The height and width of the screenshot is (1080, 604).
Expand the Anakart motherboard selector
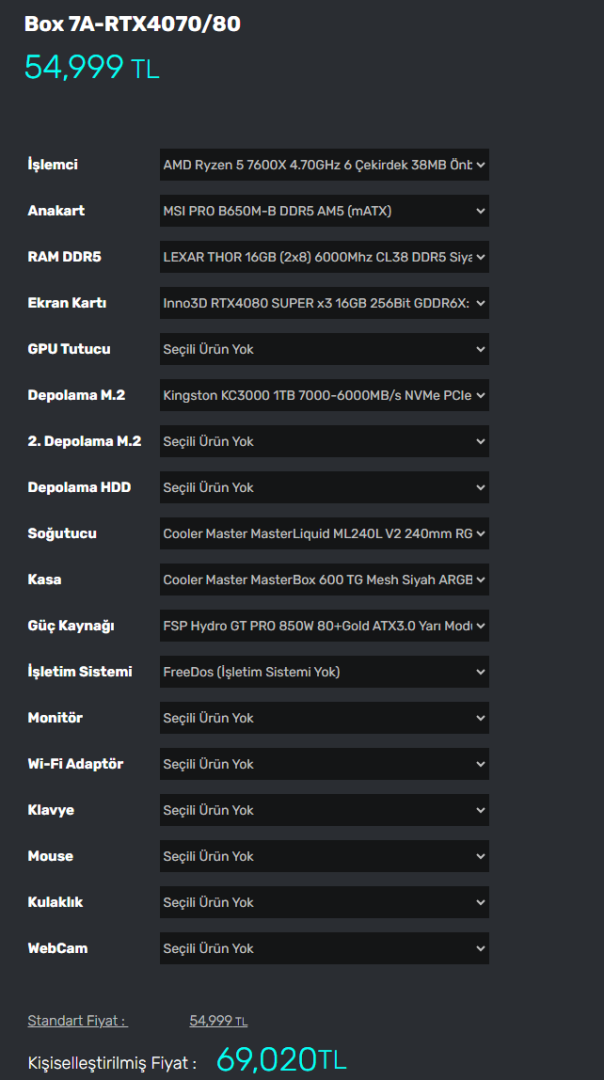coord(324,211)
